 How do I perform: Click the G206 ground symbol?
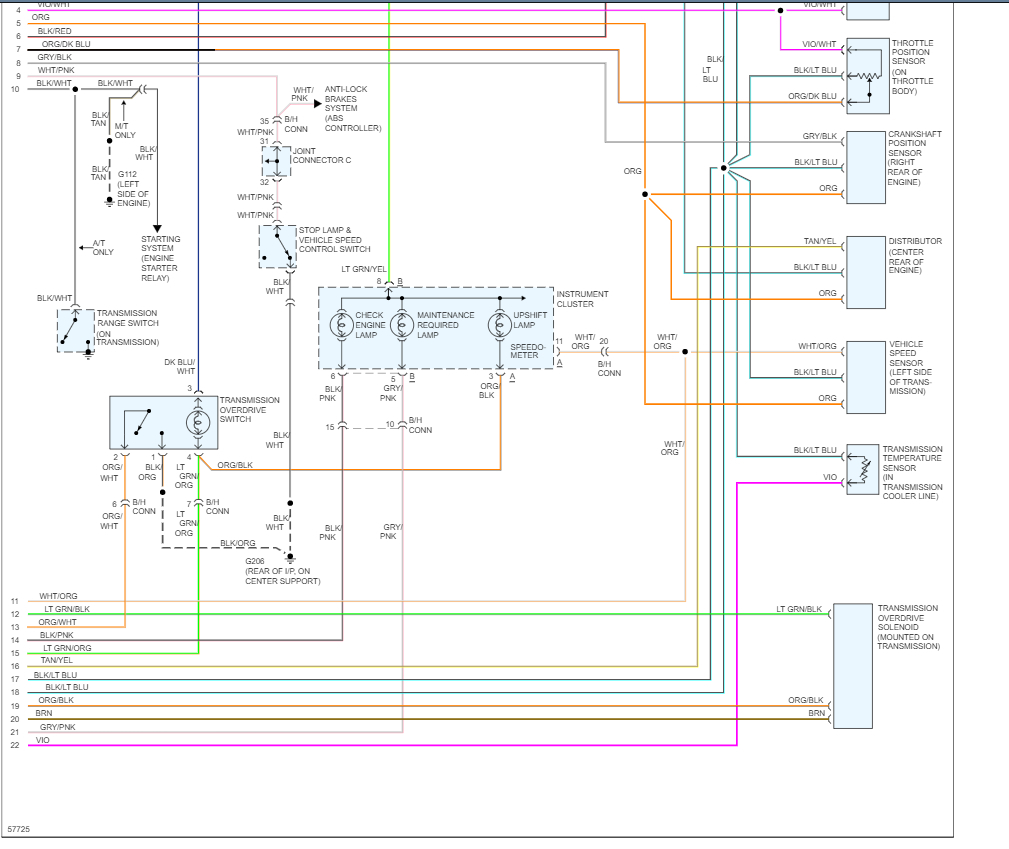pos(289,556)
